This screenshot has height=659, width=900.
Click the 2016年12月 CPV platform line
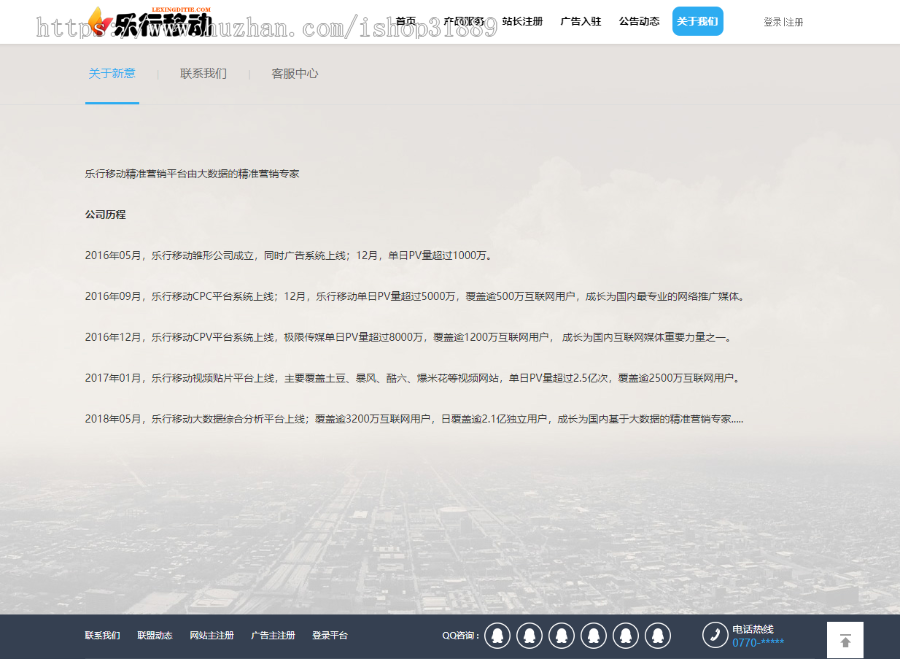tap(409, 337)
